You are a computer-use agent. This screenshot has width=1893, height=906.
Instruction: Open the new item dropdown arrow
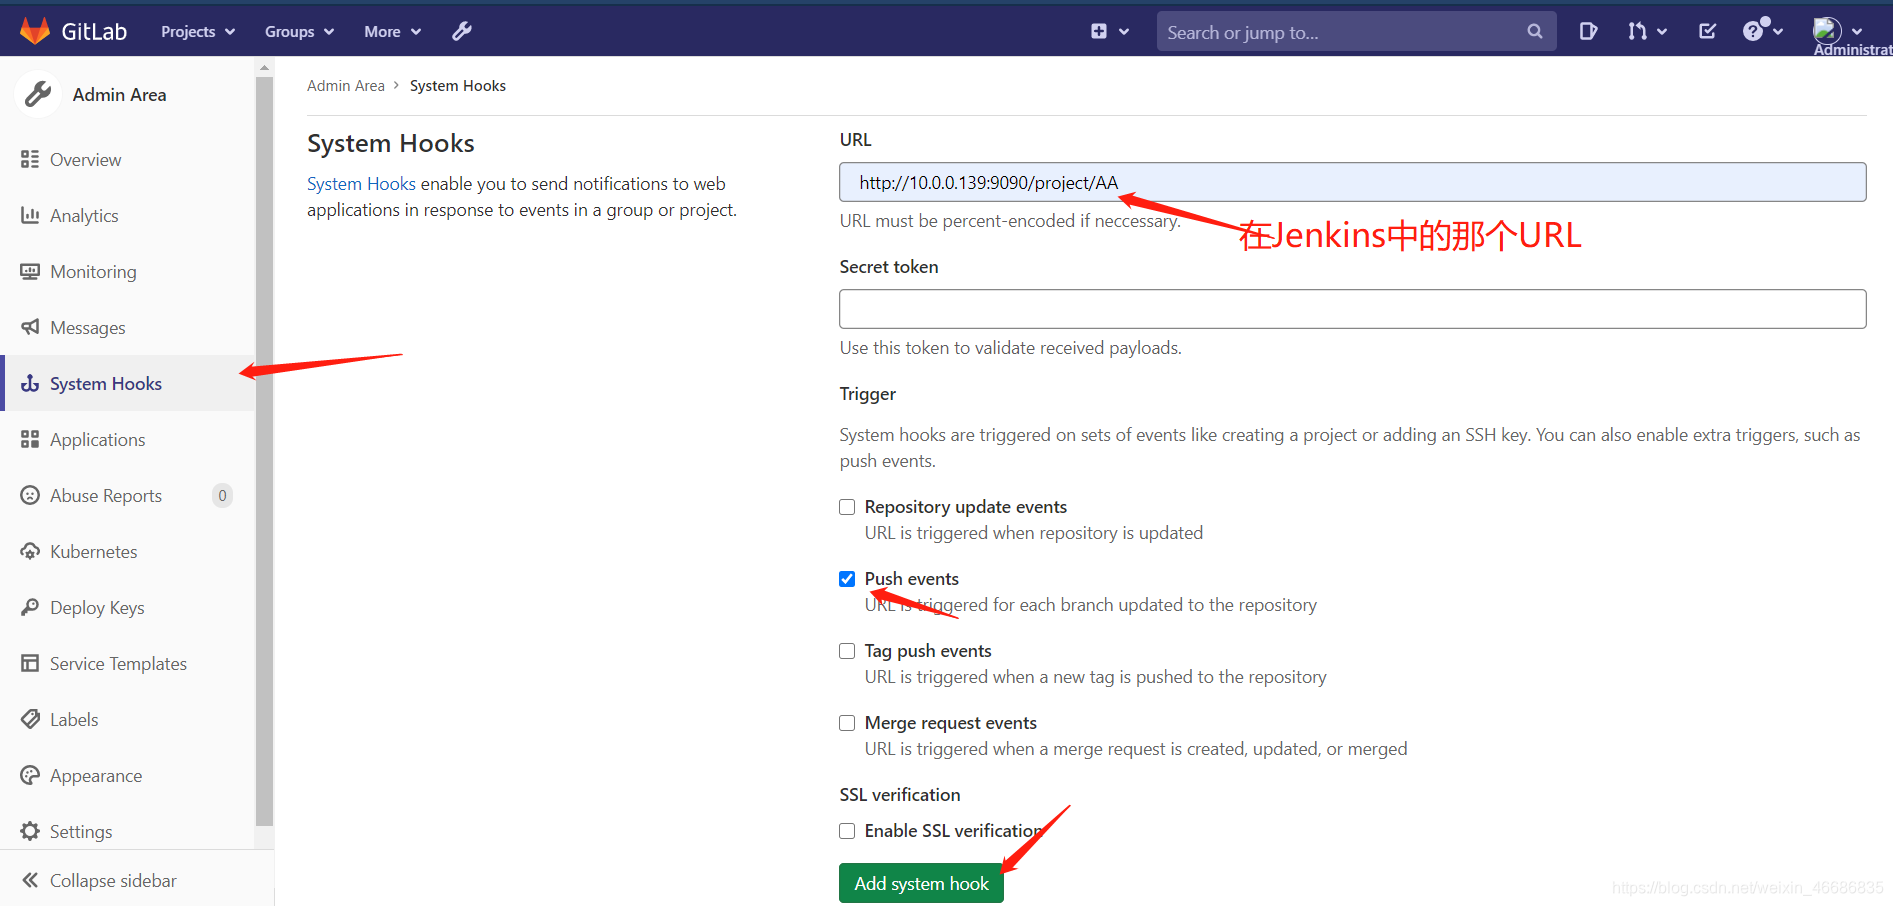(x=1124, y=32)
